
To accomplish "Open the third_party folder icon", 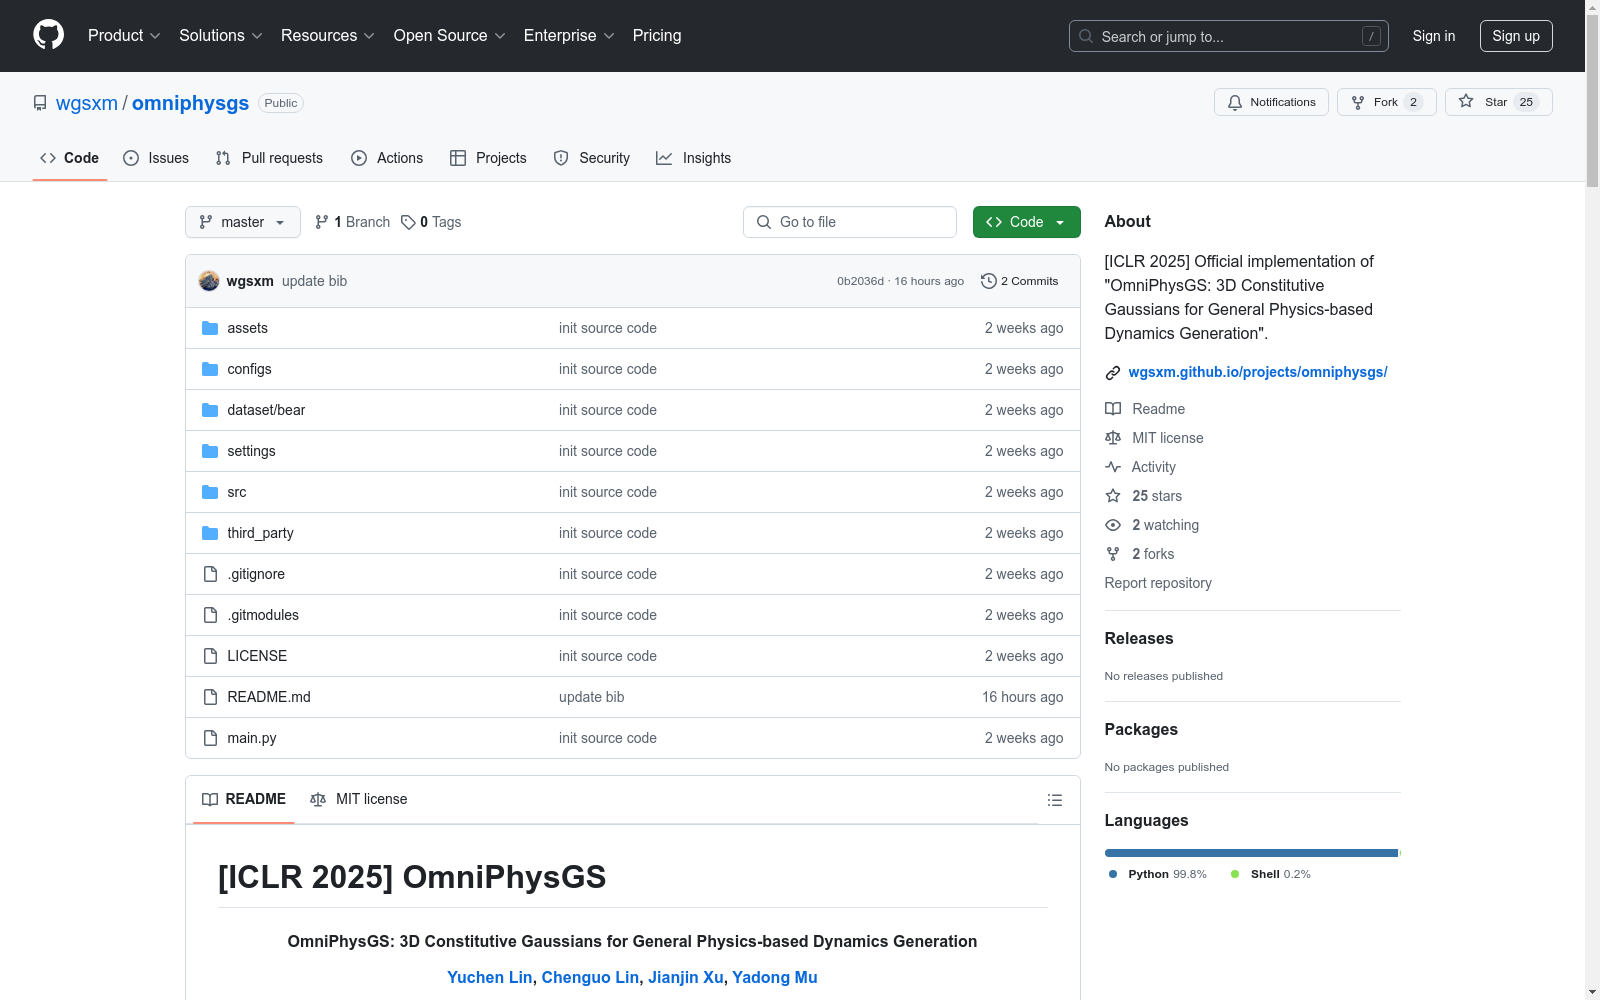I will pyautogui.click(x=210, y=533).
